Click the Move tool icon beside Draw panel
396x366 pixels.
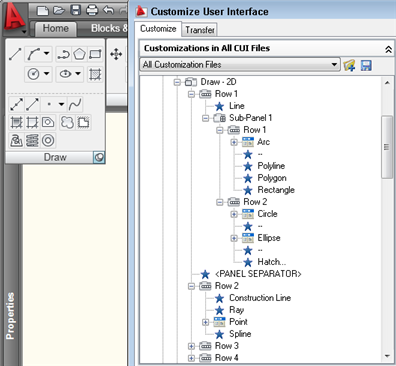click(x=116, y=54)
